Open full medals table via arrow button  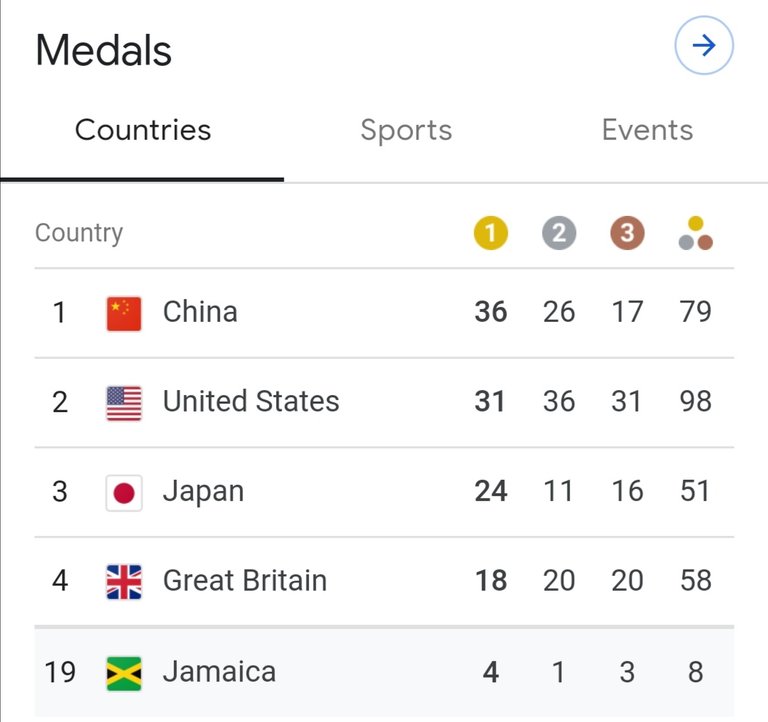click(703, 46)
